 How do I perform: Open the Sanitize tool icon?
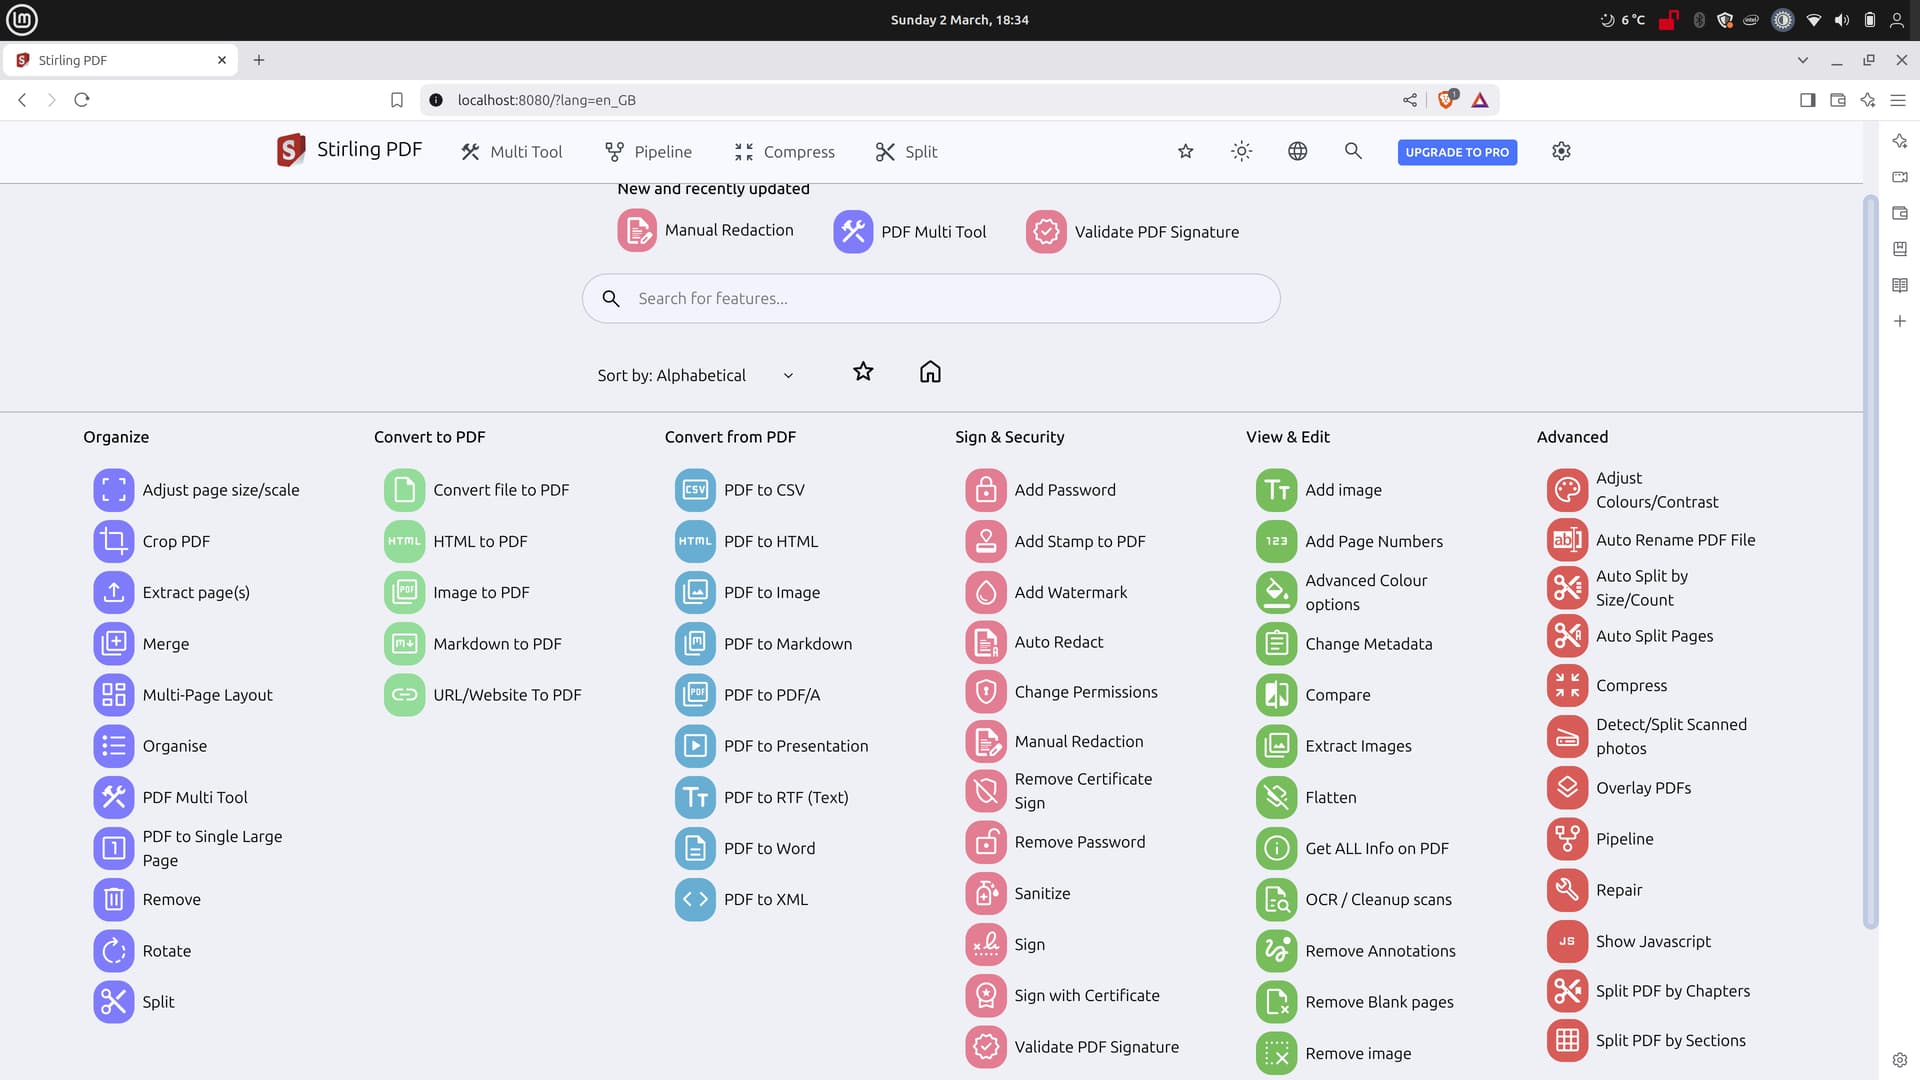click(x=986, y=894)
